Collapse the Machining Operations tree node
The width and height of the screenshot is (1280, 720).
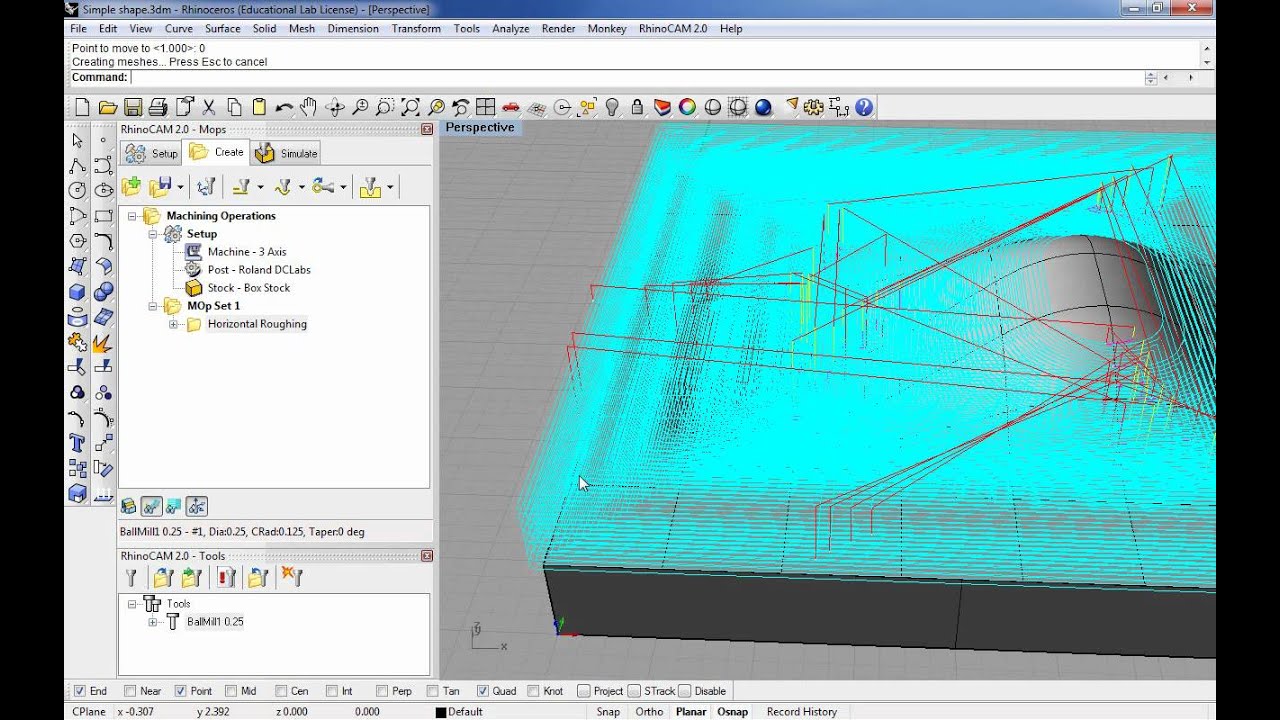pos(132,216)
